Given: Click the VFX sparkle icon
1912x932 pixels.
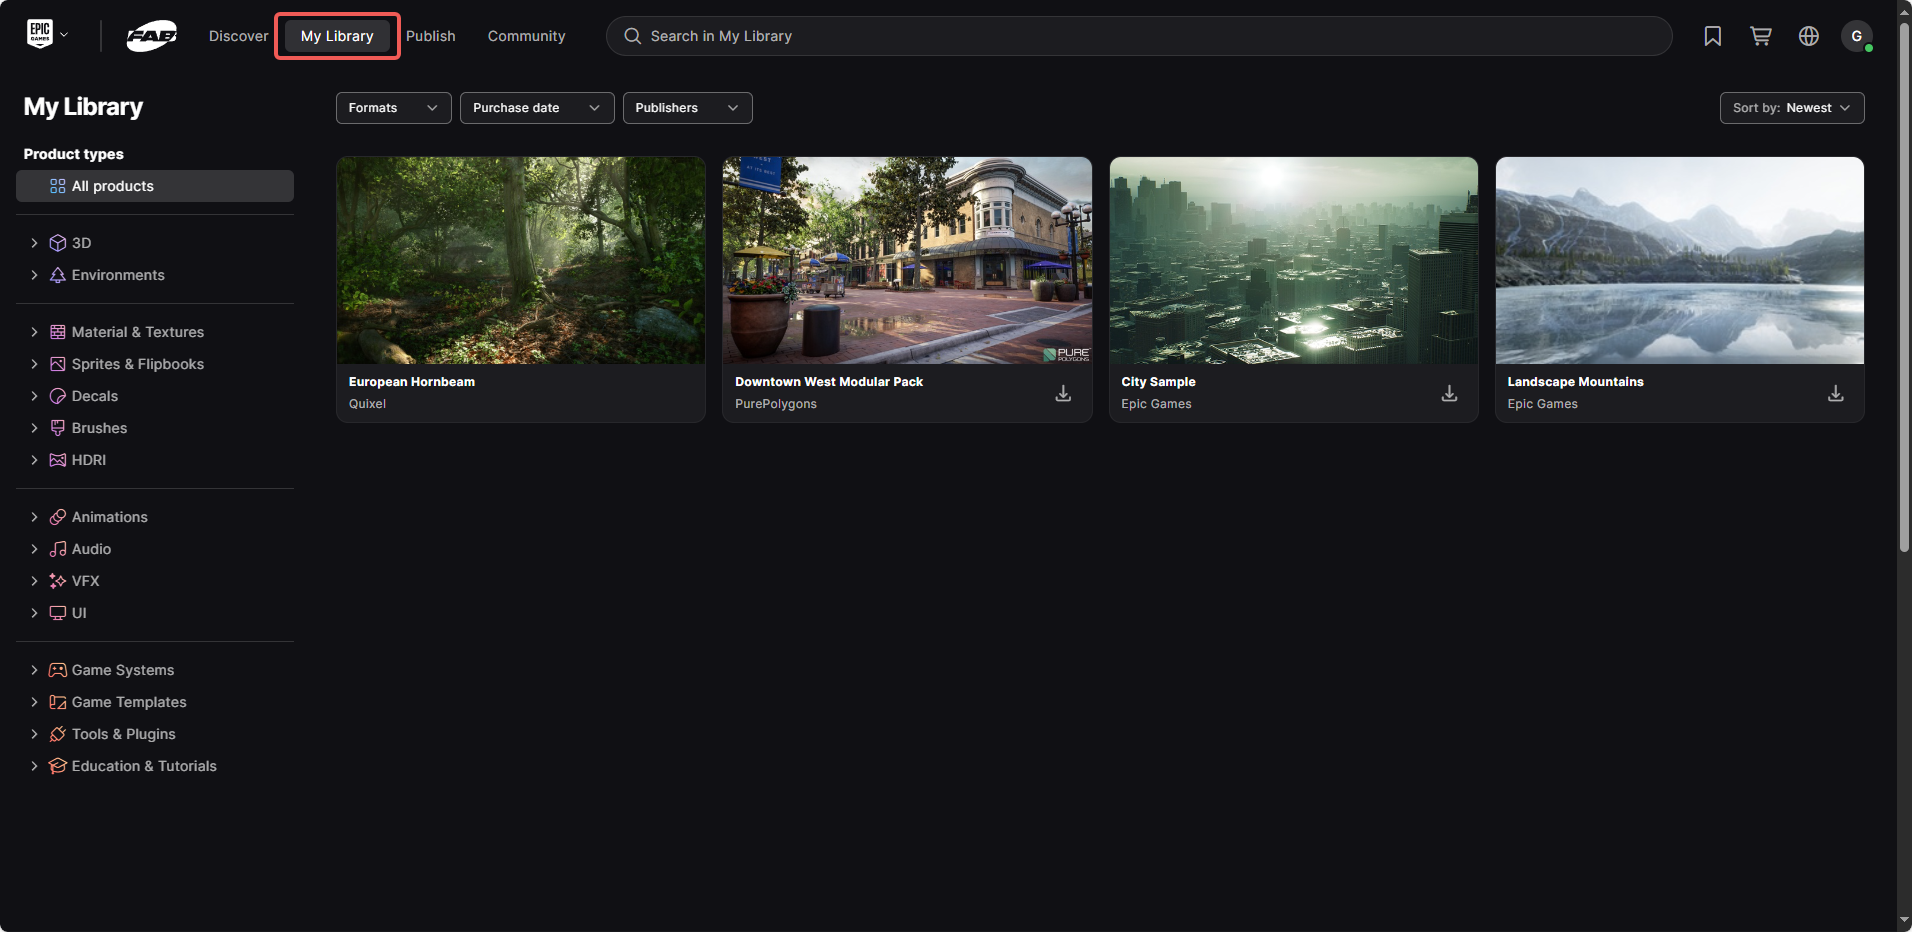Looking at the screenshot, I should click(58, 581).
